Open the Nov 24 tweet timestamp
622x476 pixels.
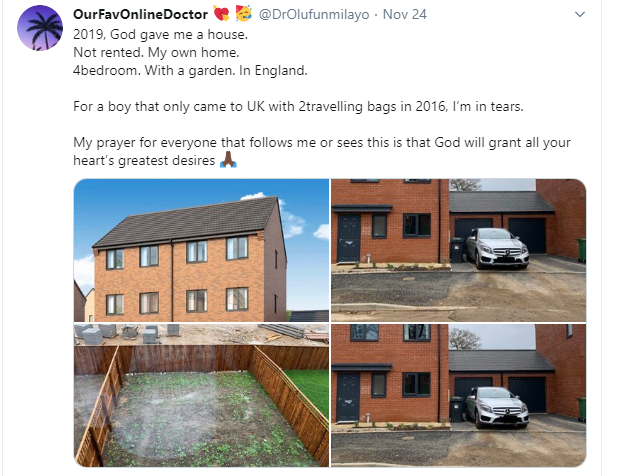click(405, 15)
